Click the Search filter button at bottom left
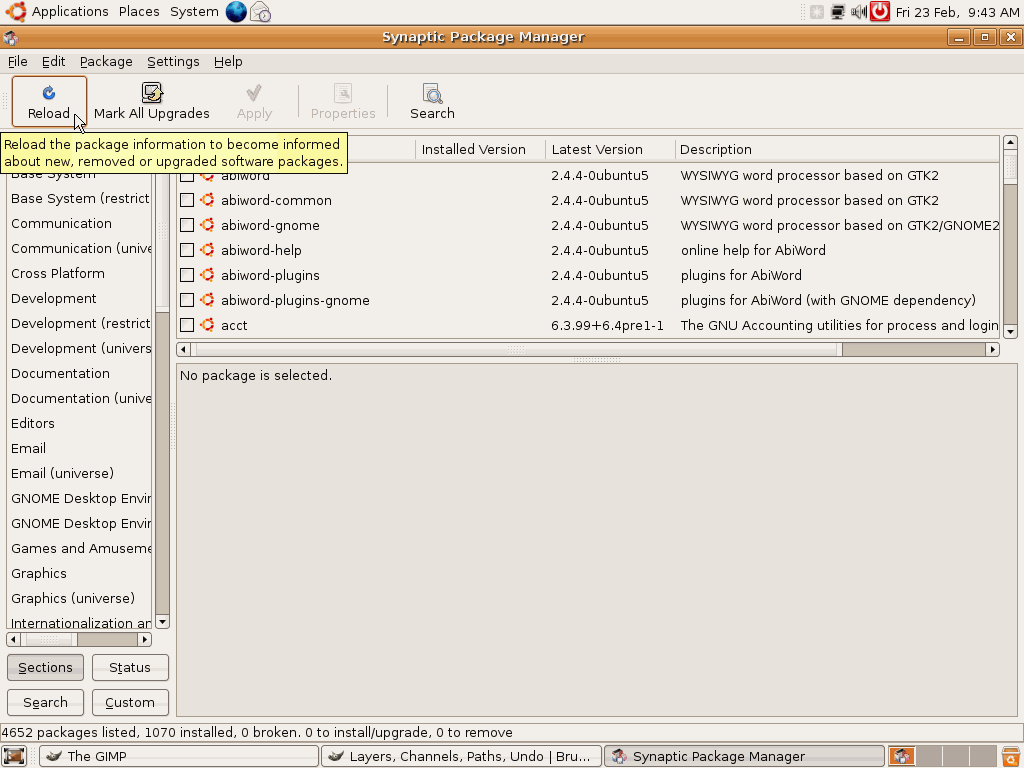 pos(45,703)
